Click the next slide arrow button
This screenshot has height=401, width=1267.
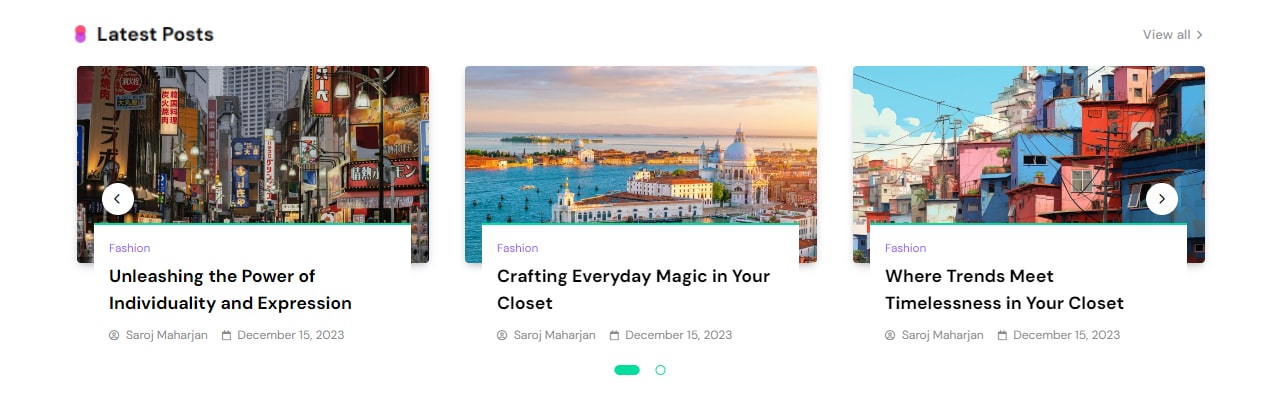[1161, 199]
